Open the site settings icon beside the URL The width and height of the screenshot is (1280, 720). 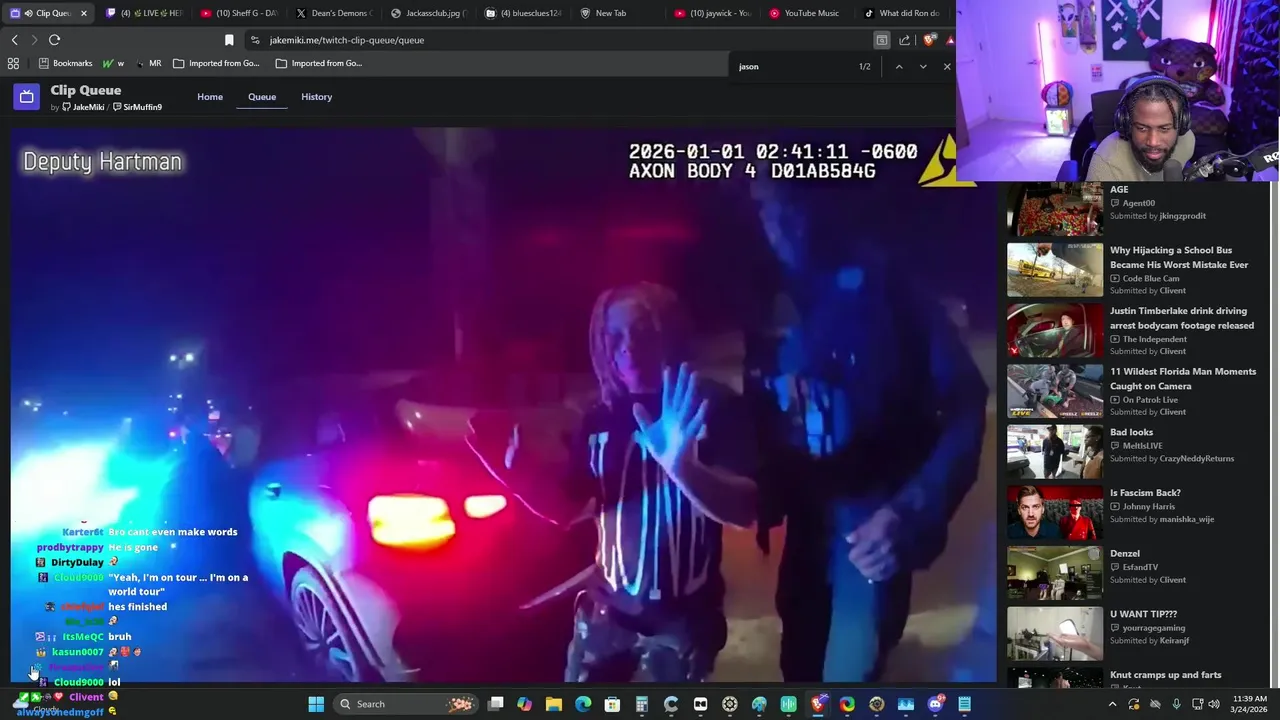[255, 40]
